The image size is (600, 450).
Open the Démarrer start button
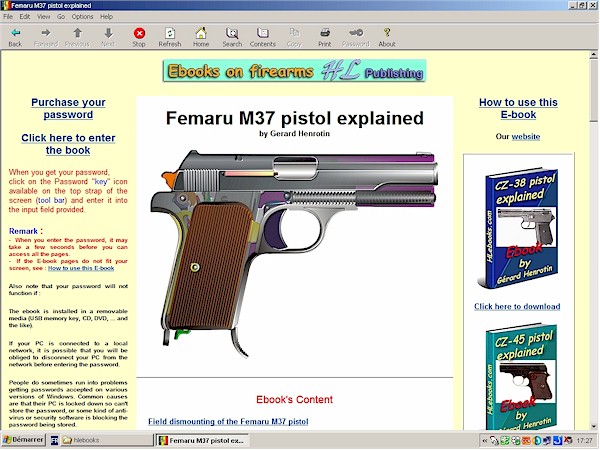tap(24, 440)
